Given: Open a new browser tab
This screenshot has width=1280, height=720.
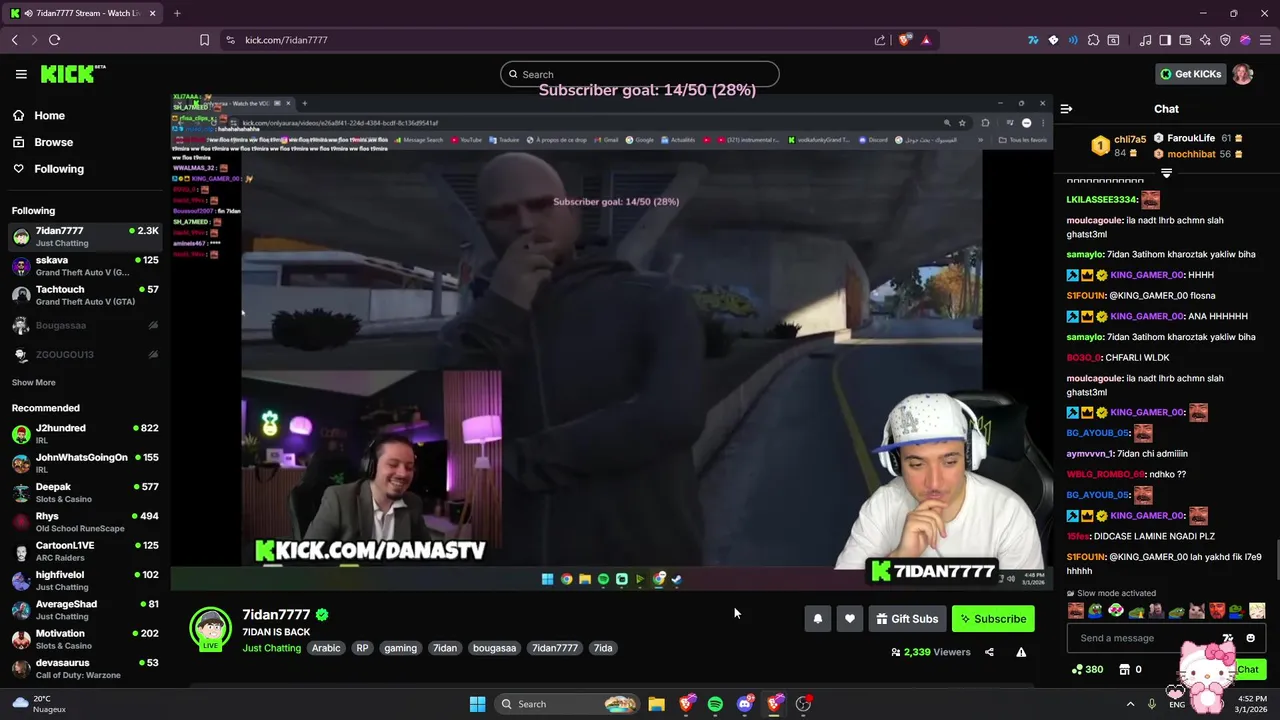Looking at the screenshot, I should [x=177, y=13].
